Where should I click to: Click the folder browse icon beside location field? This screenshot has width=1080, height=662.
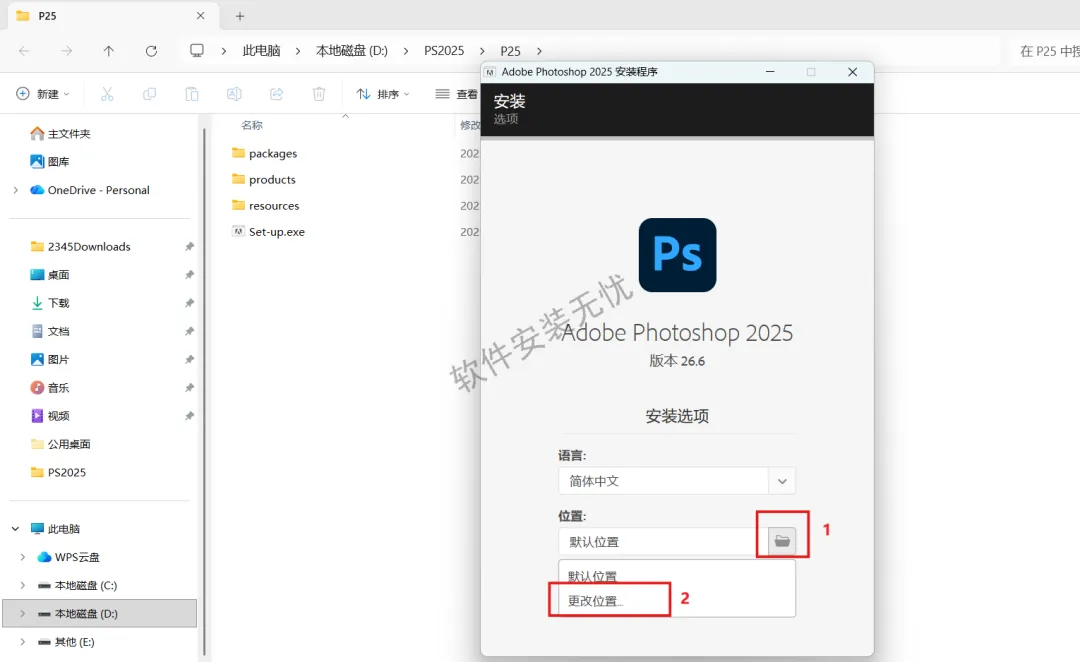pyautogui.click(x=782, y=541)
